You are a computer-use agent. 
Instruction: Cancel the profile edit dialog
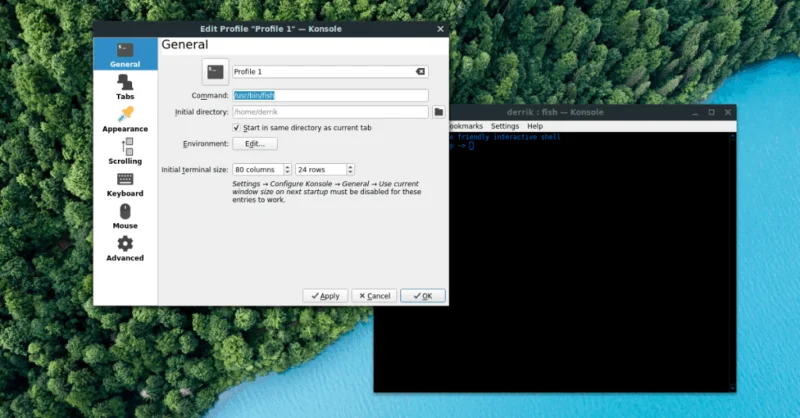pyautogui.click(x=374, y=296)
